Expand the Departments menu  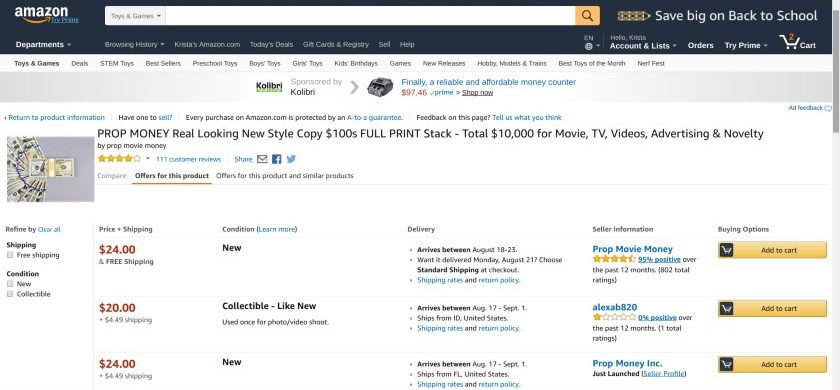pos(43,44)
